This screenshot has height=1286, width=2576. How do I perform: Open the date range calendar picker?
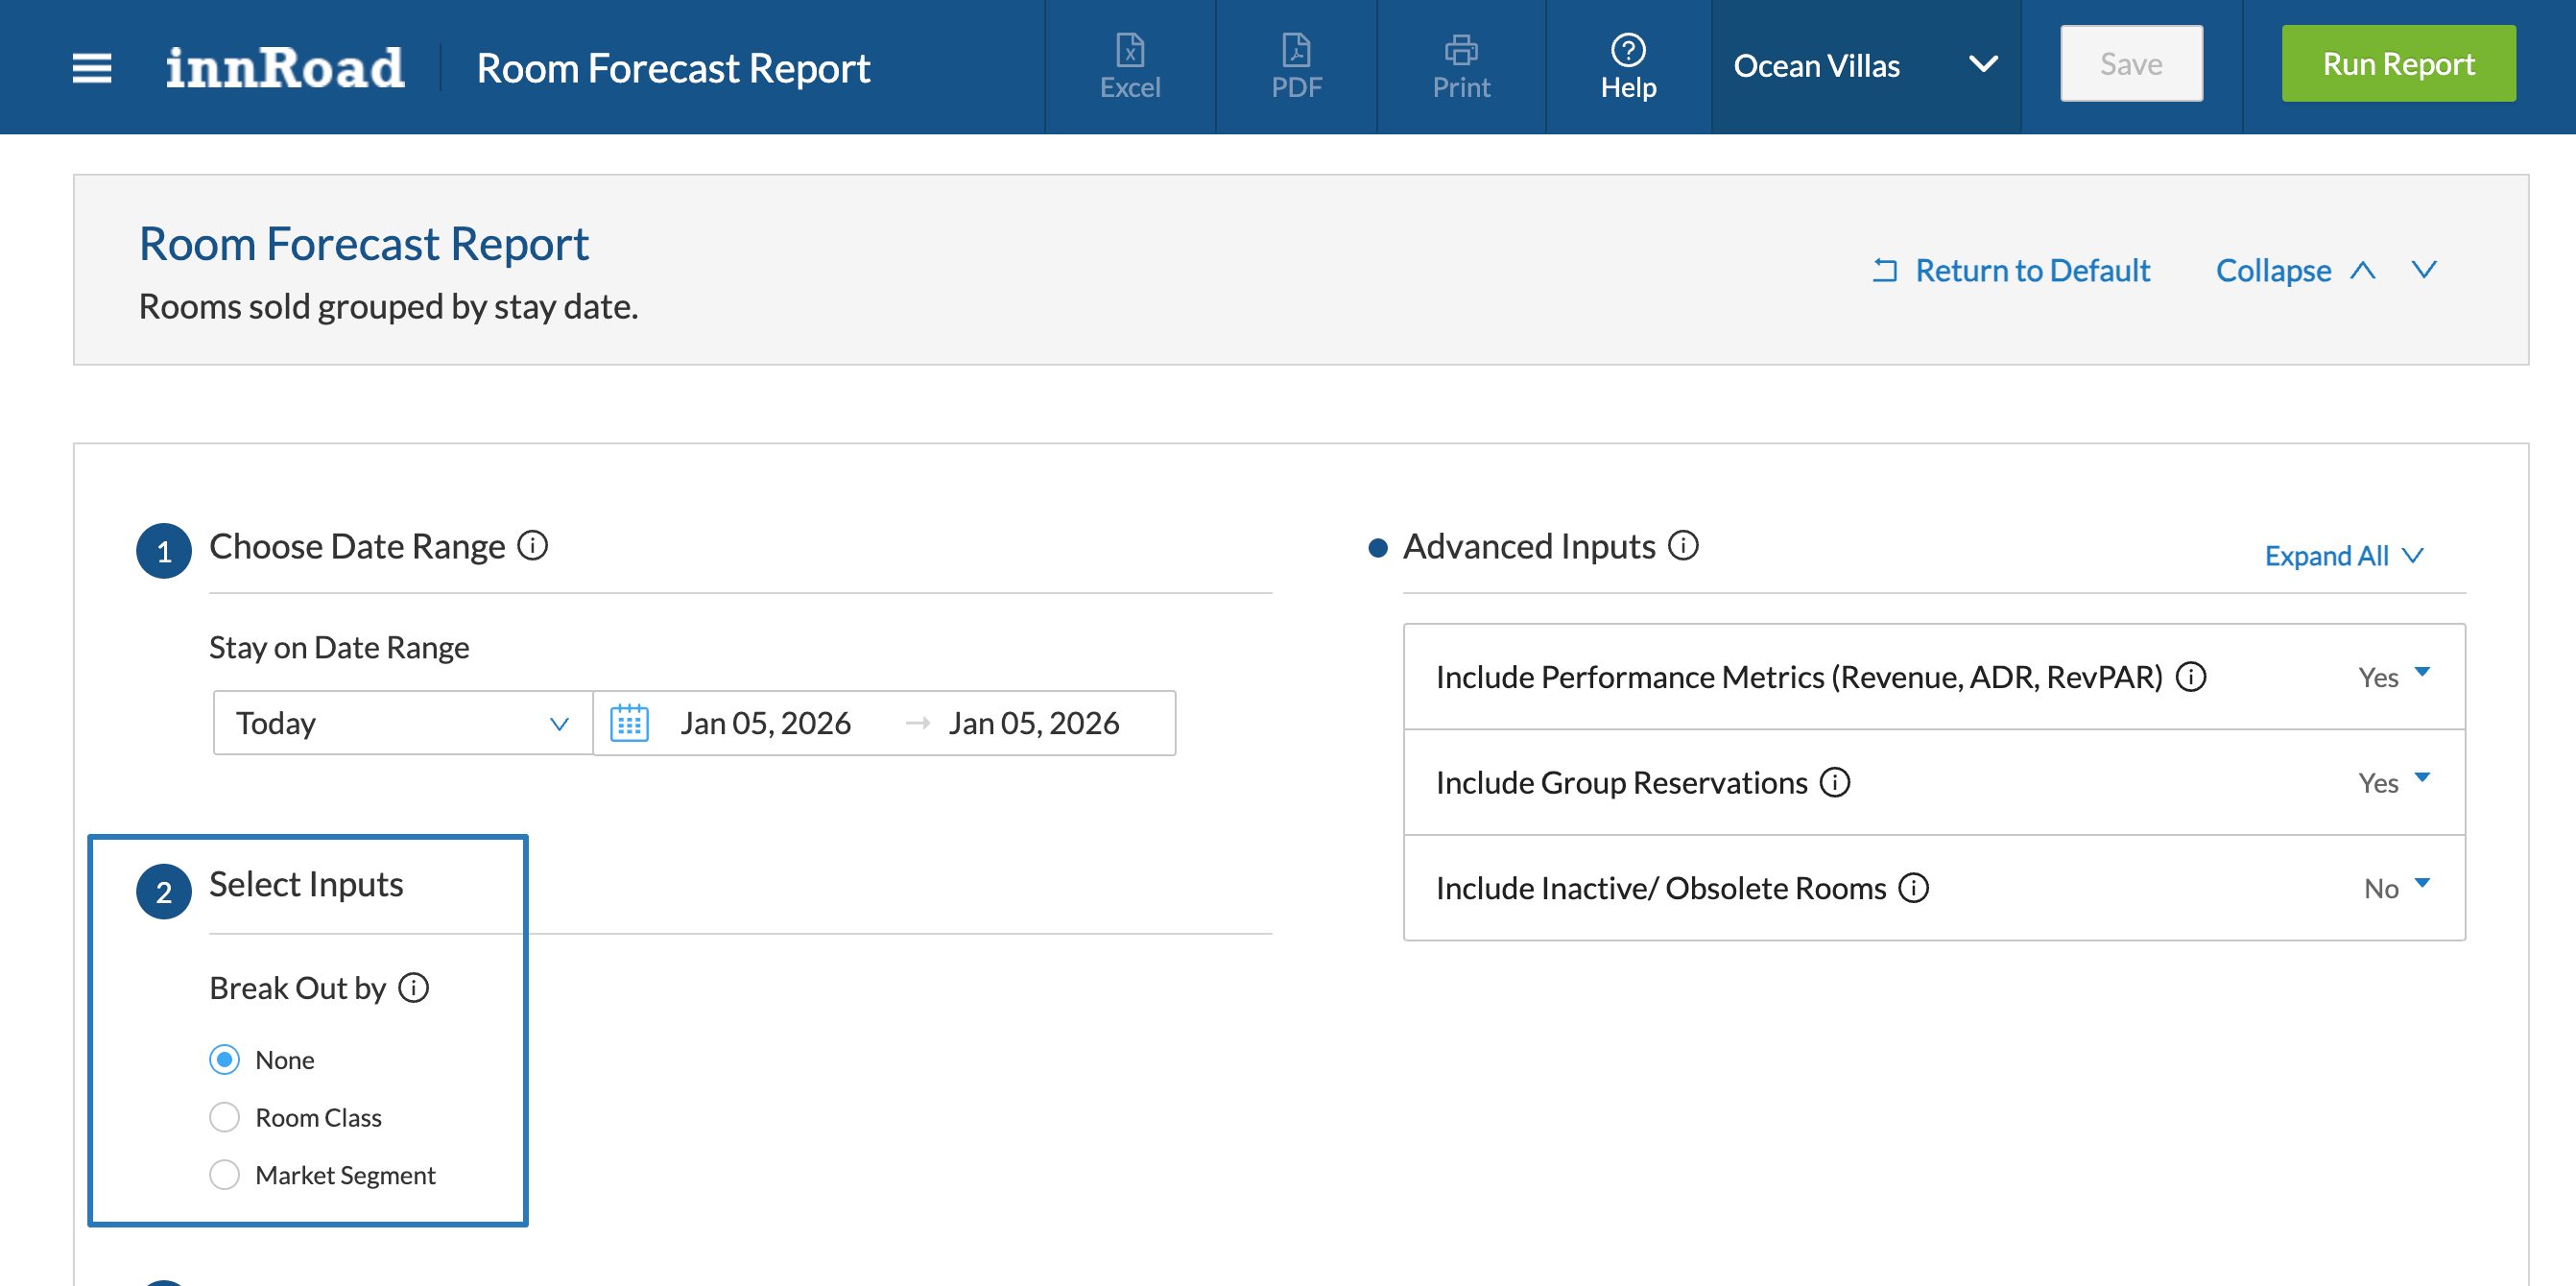629,722
